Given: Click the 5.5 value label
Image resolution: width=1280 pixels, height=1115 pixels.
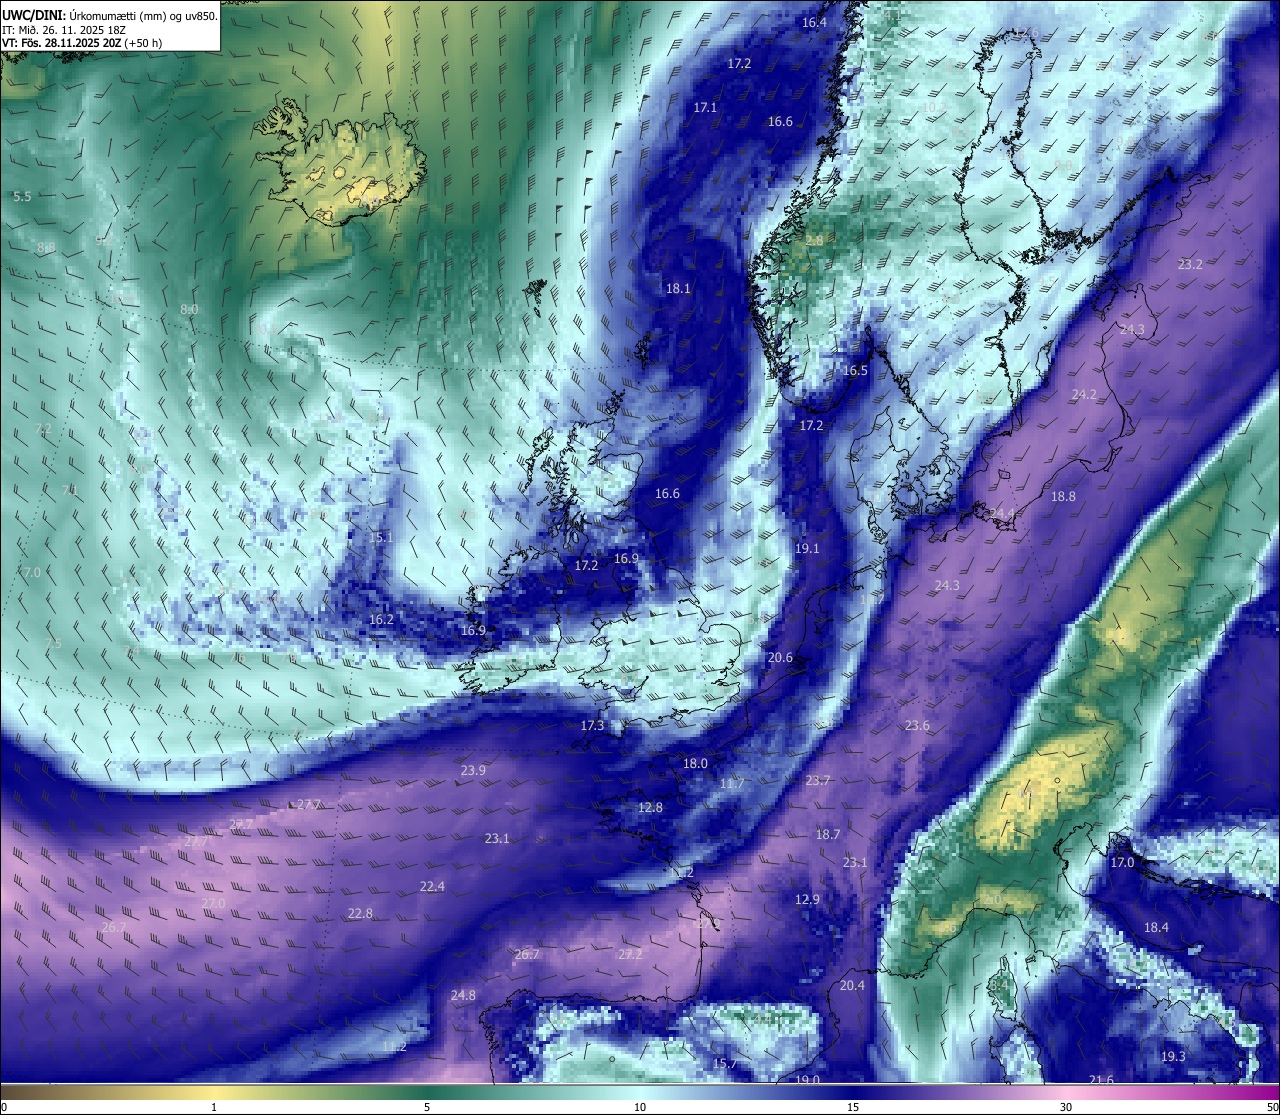Looking at the screenshot, I should pyautogui.click(x=22, y=196).
